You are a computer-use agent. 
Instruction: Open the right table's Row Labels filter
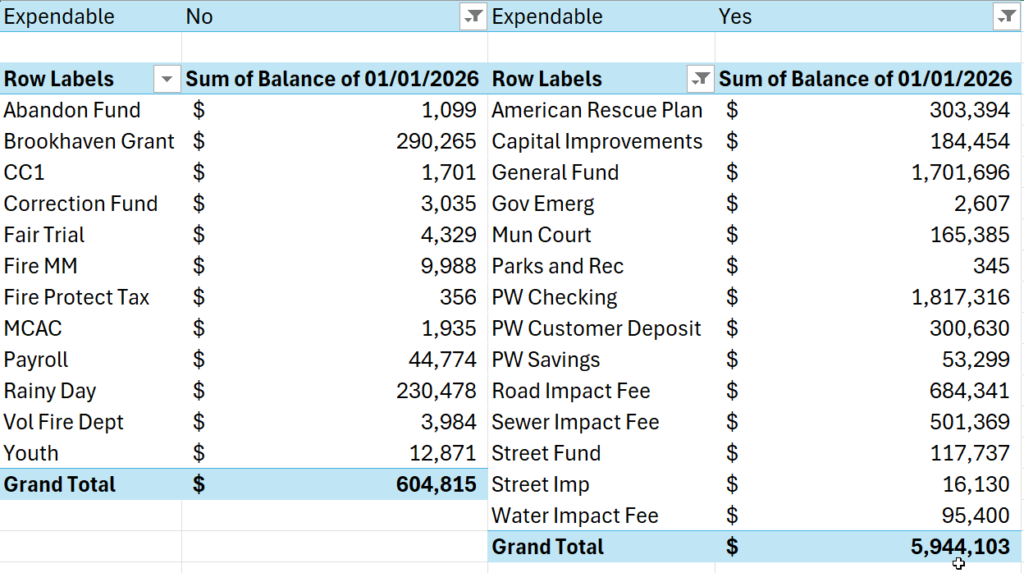pyautogui.click(x=701, y=79)
